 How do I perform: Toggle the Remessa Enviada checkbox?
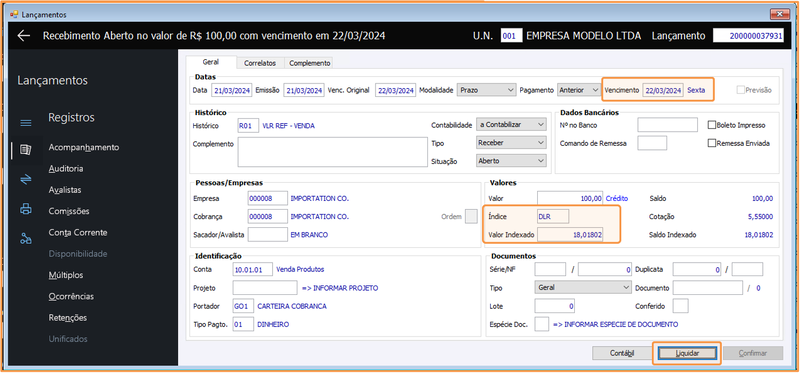[x=712, y=143]
